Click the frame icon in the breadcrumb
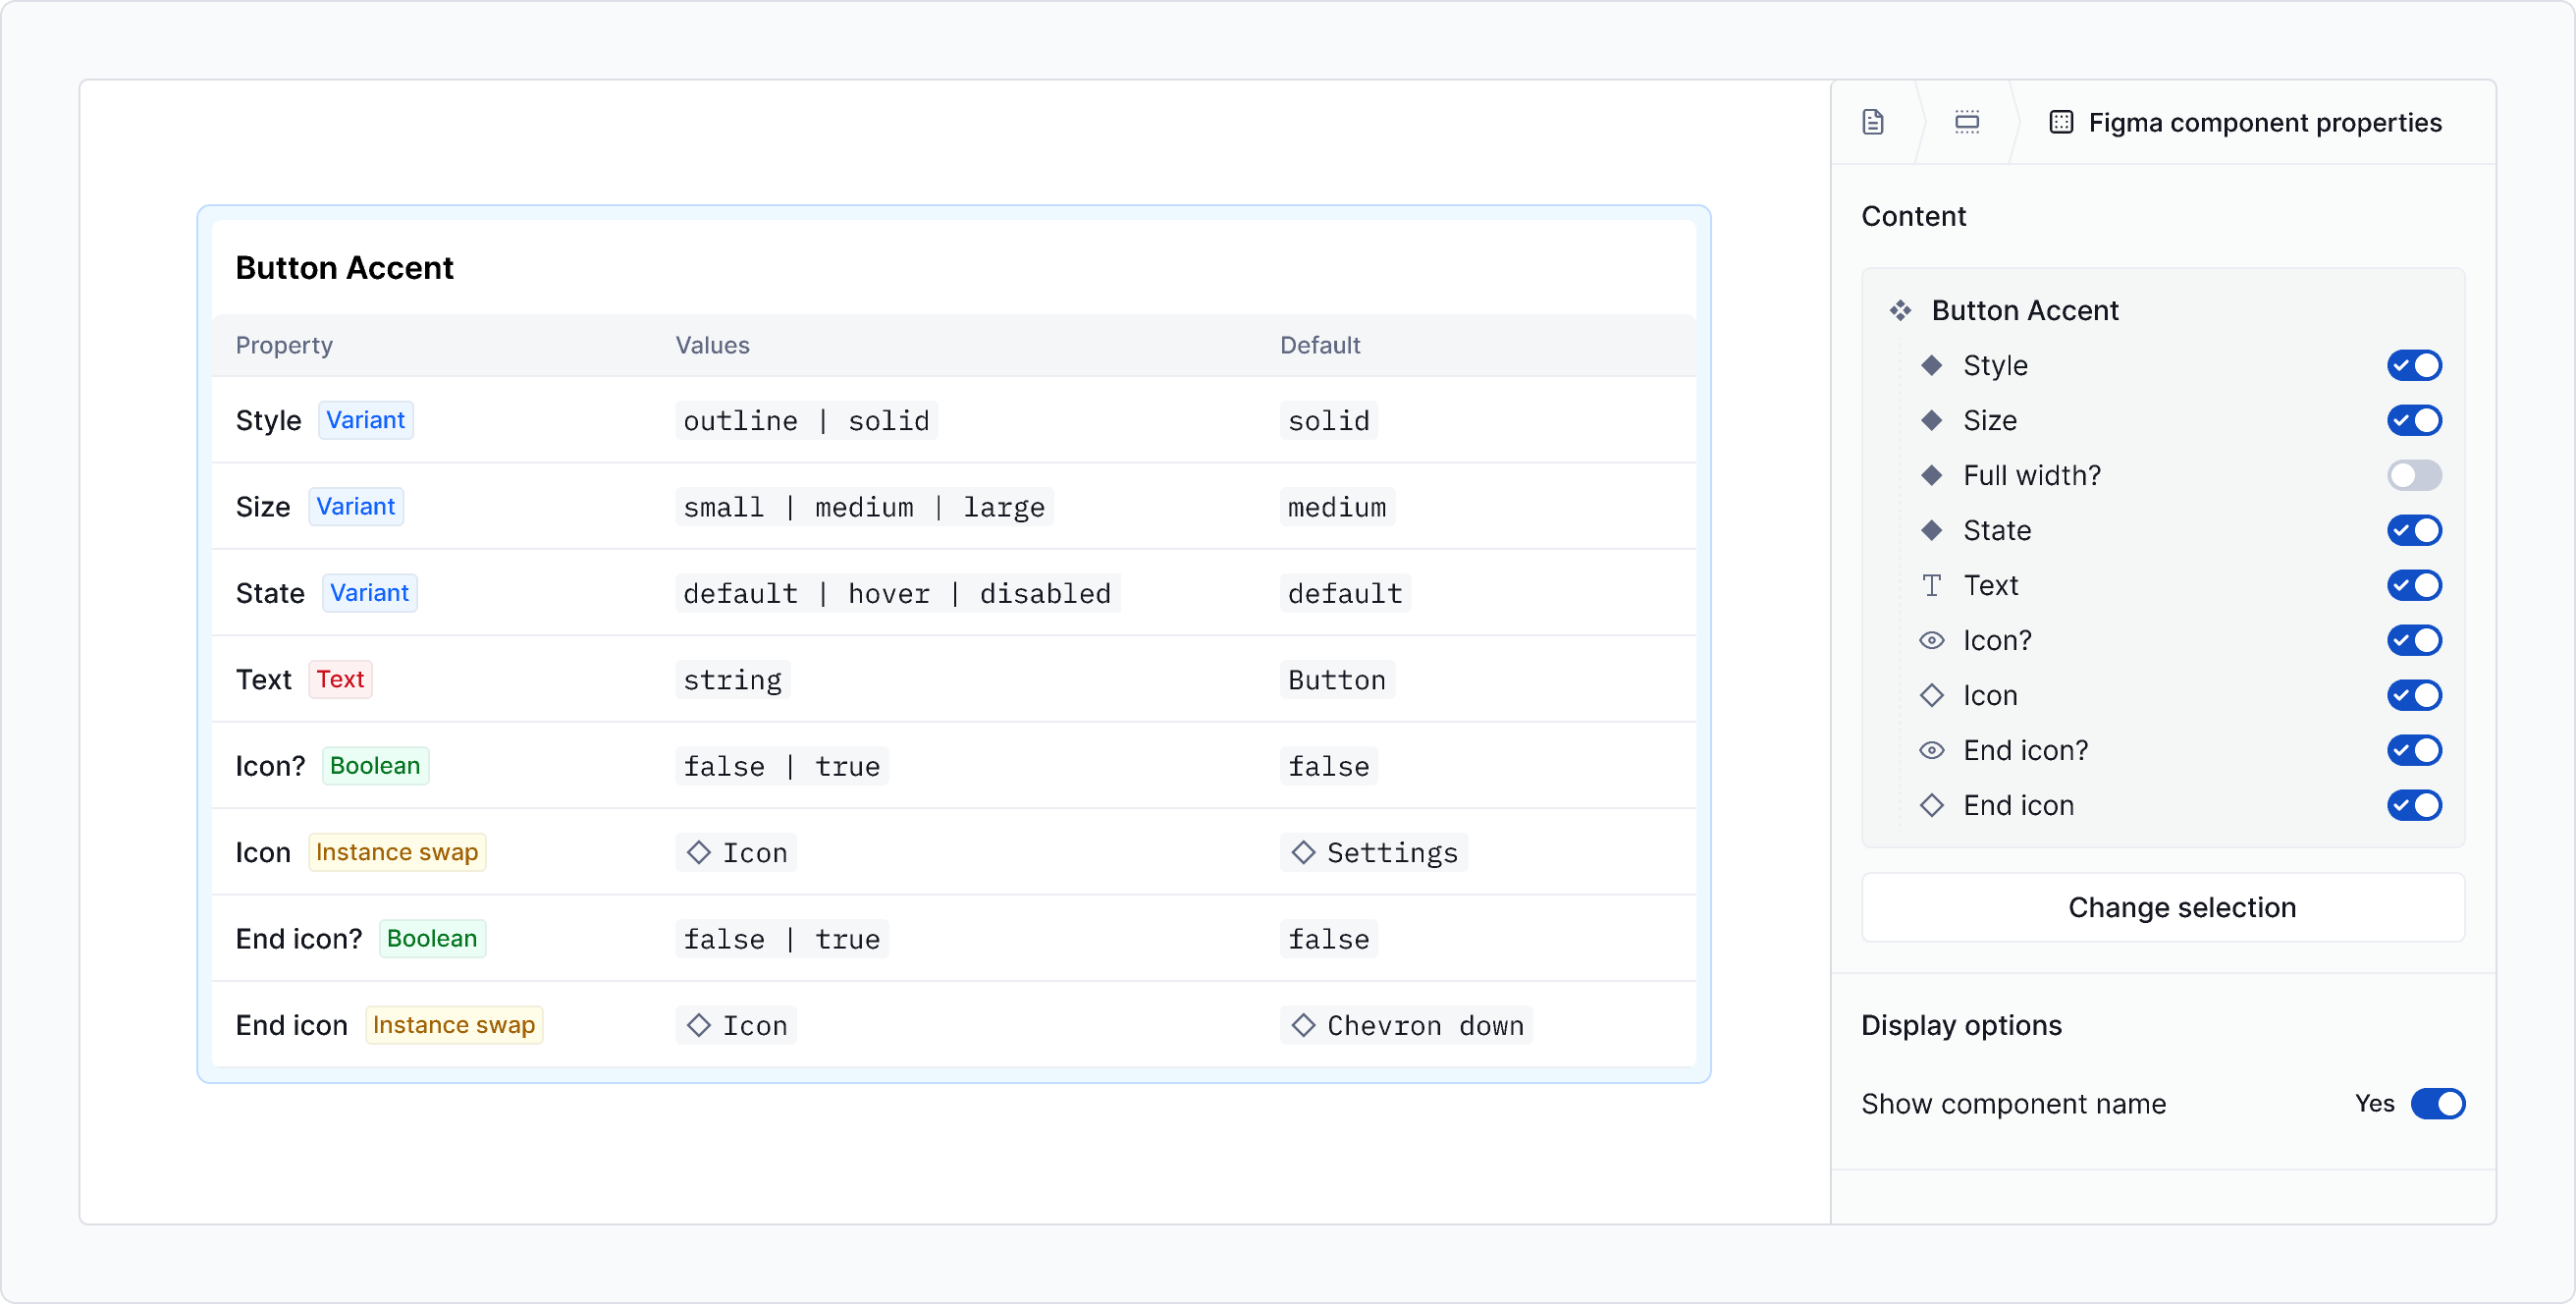This screenshot has height=1304, width=2576. pos(1968,121)
